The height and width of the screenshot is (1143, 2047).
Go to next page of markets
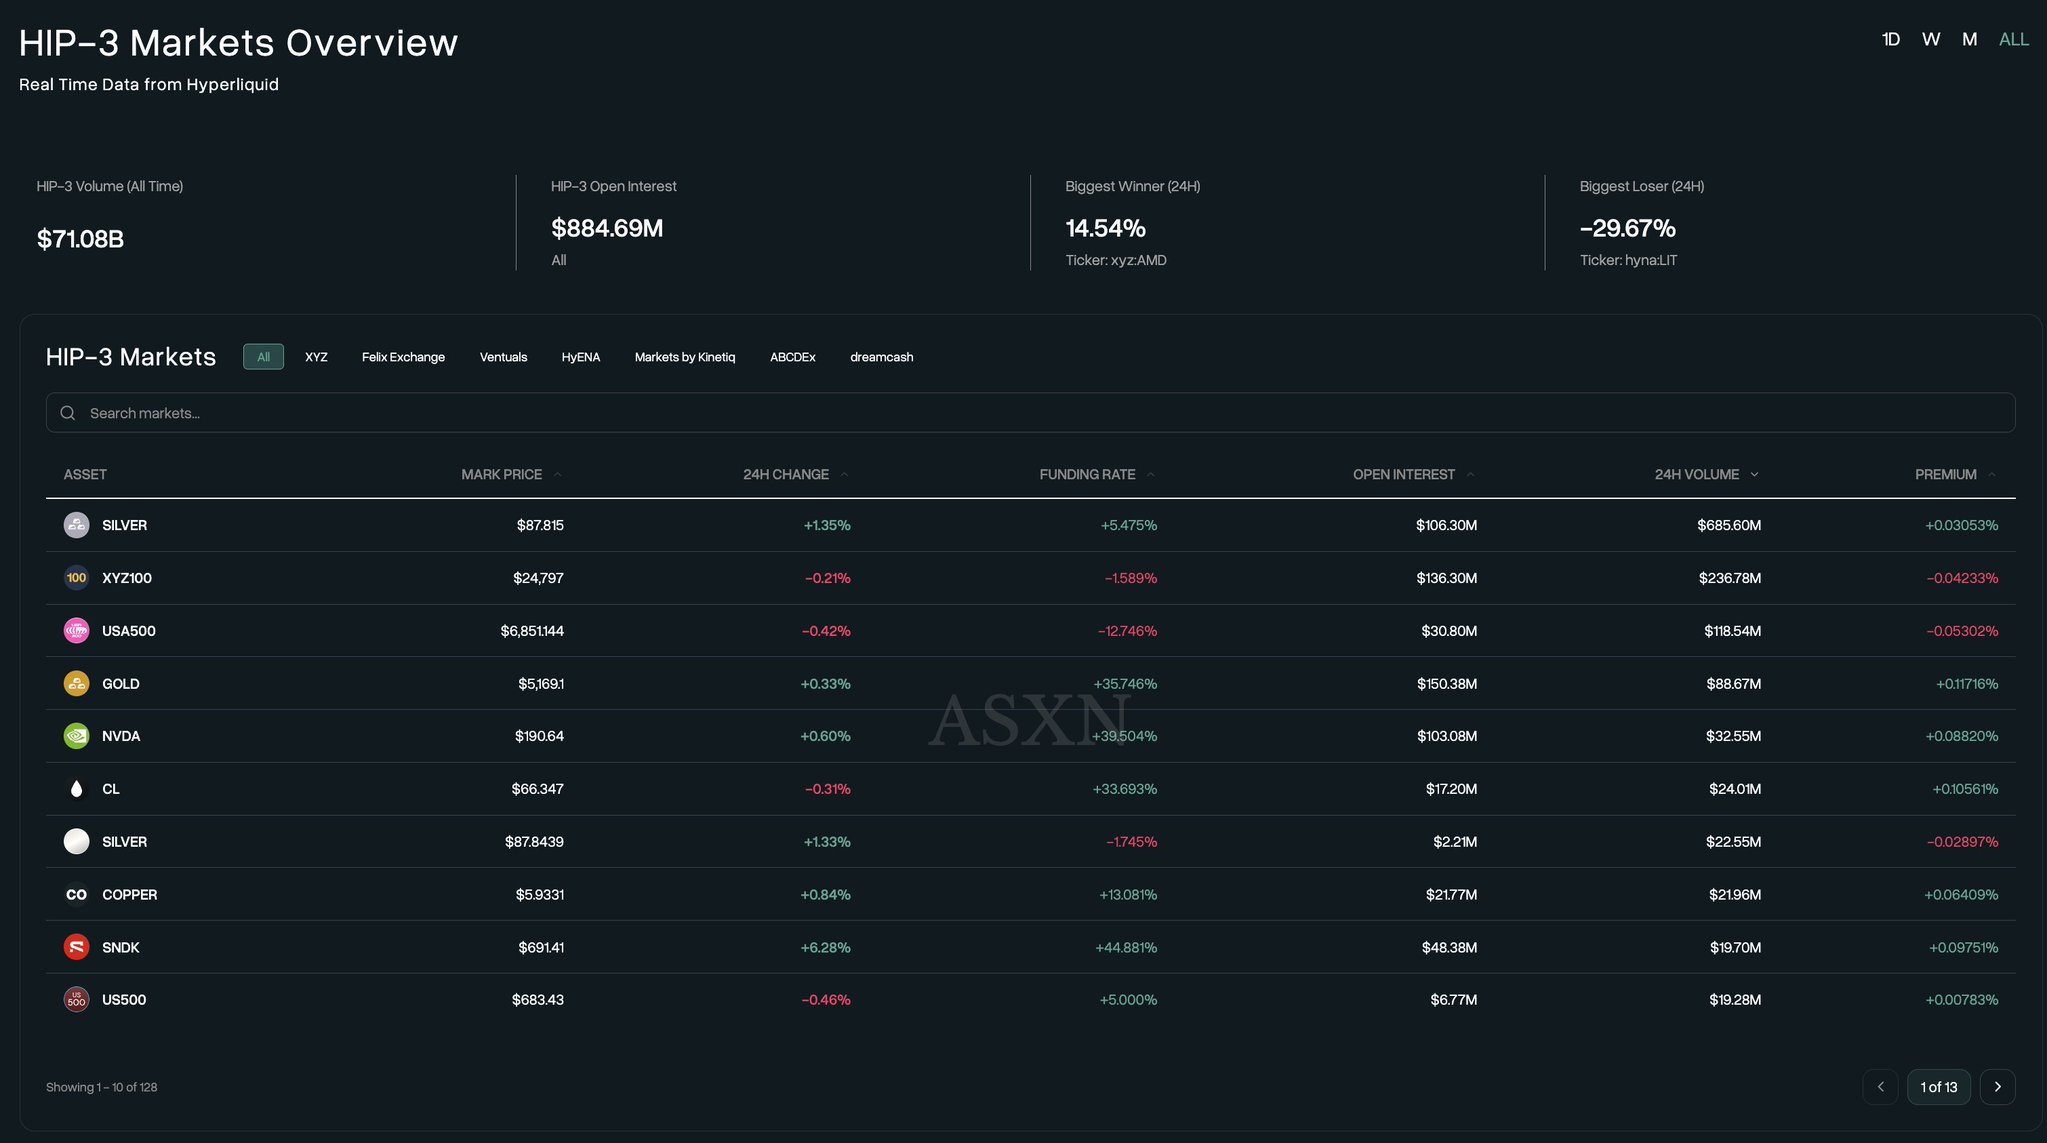click(1997, 1087)
